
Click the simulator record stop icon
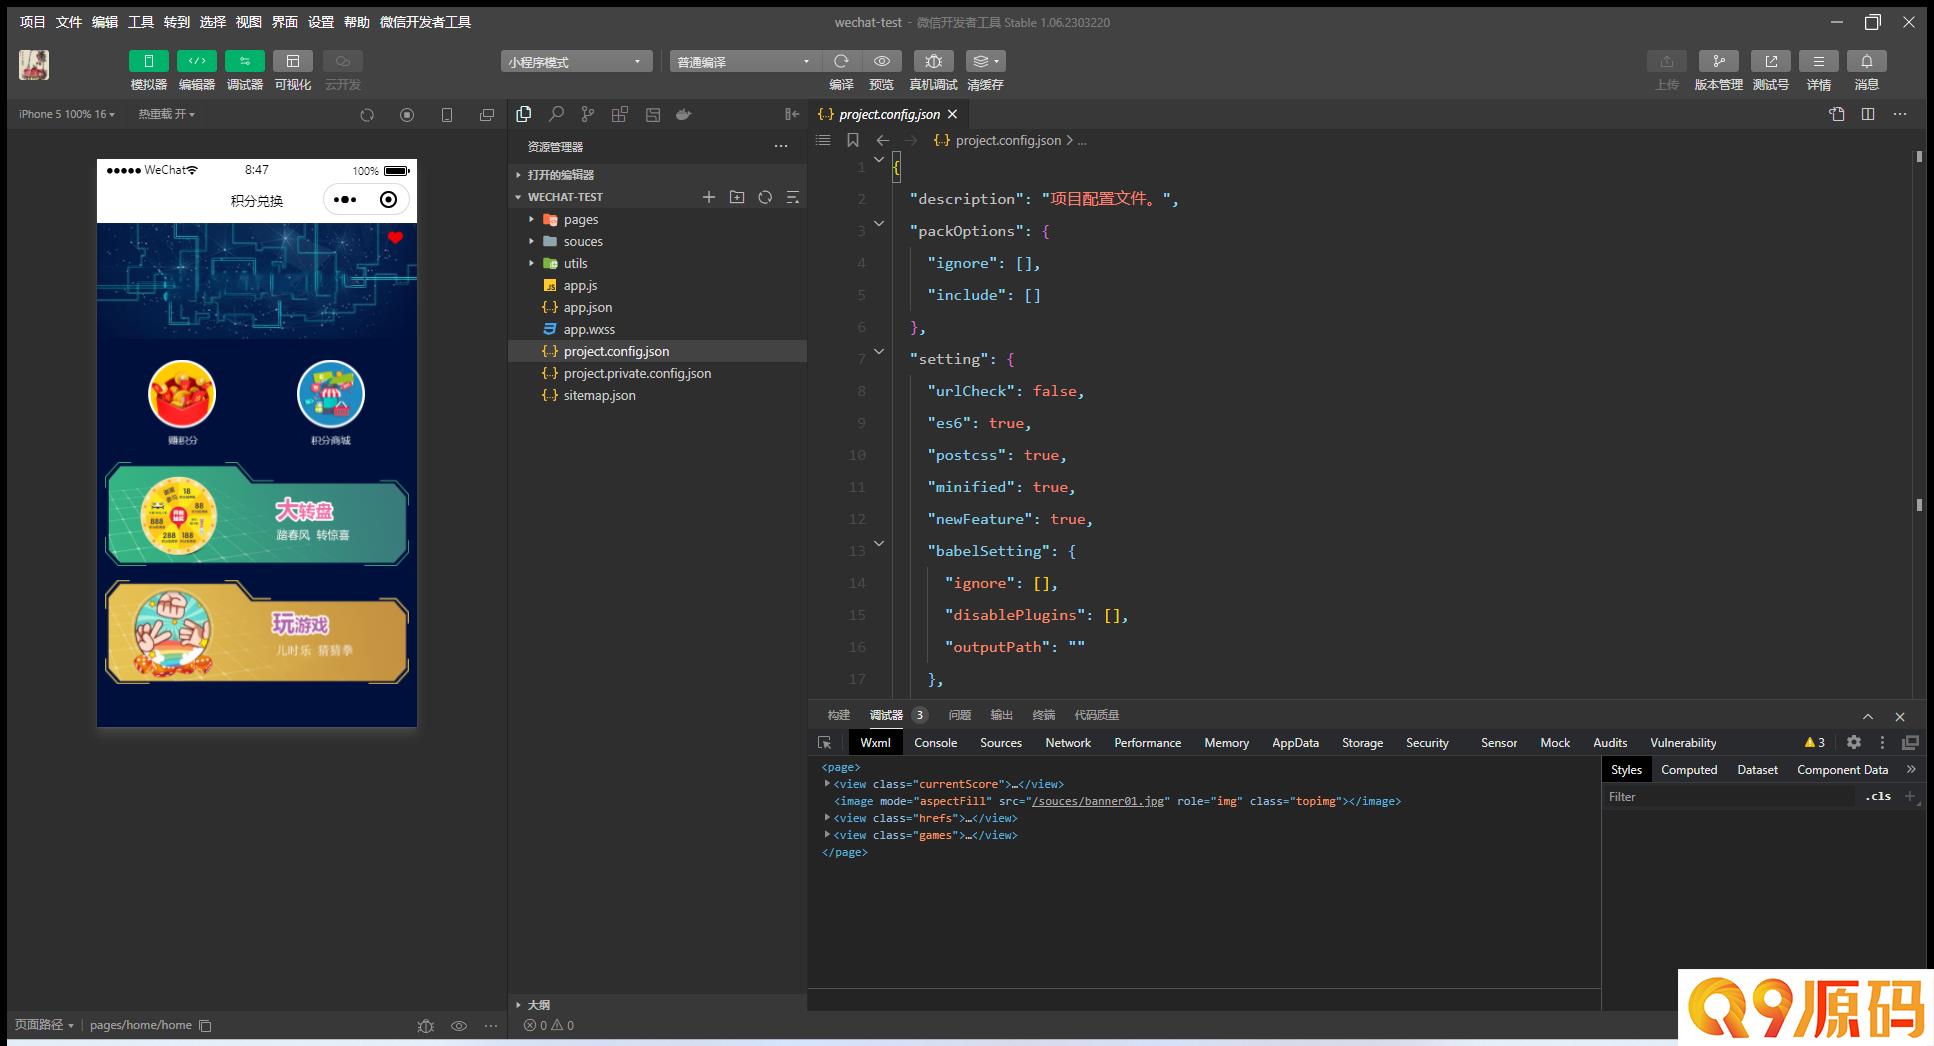pyautogui.click(x=407, y=115)
